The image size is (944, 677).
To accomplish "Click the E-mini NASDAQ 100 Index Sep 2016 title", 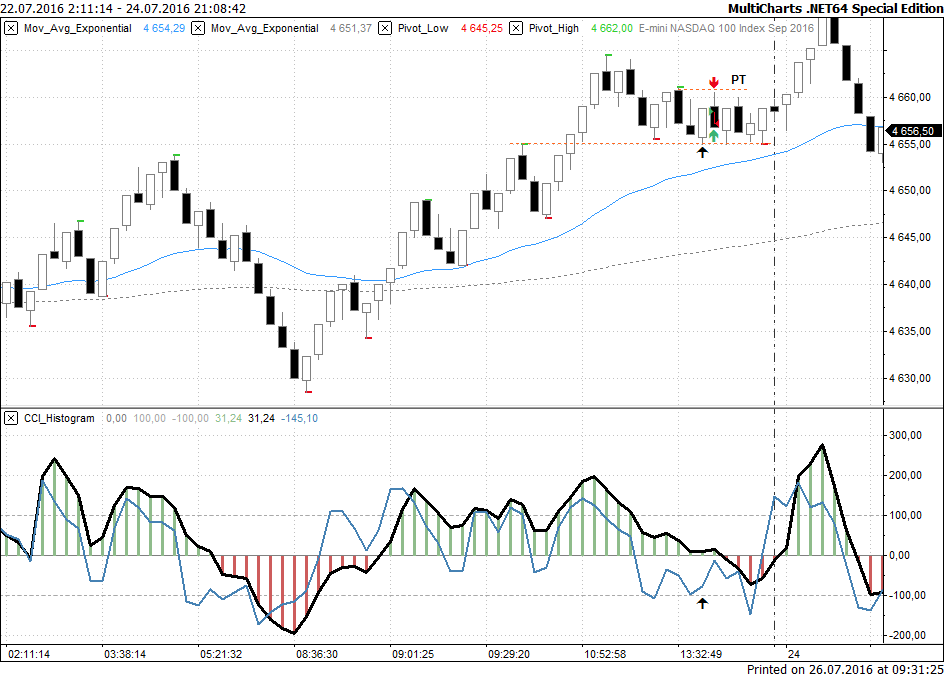I will [726, 28].
